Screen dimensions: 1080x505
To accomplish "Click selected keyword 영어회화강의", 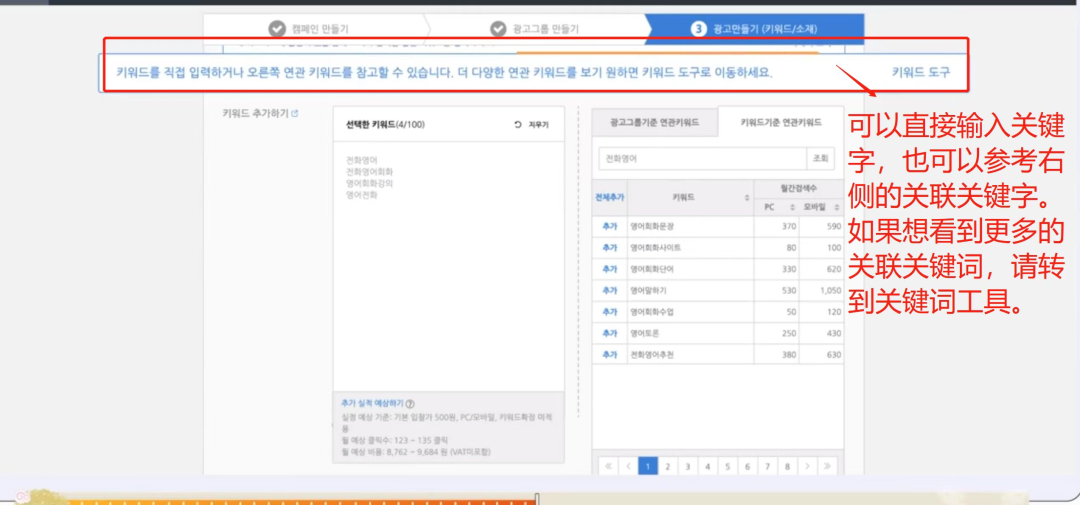I will click(370, 183).
